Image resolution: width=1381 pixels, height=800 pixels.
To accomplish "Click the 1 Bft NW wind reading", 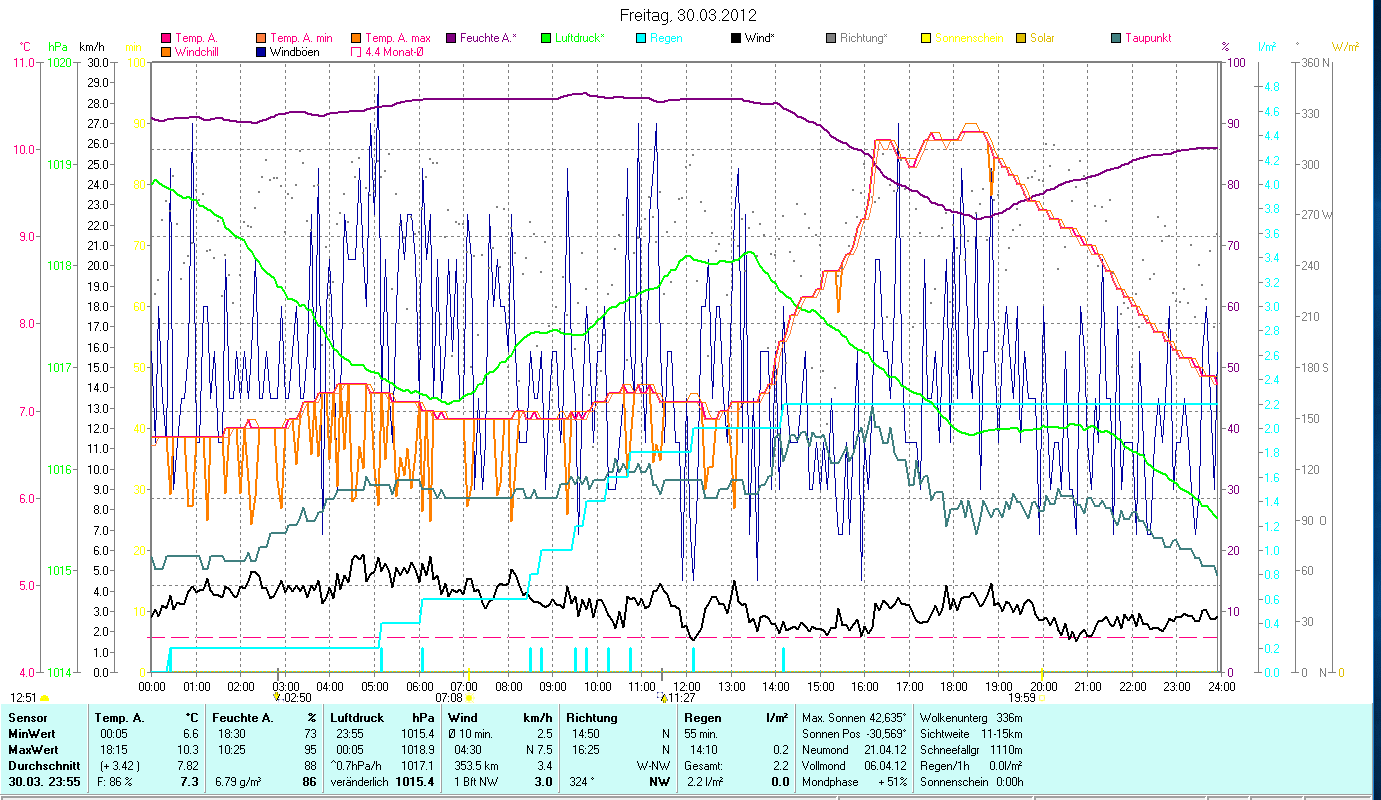I will click(x=476, y=781).
